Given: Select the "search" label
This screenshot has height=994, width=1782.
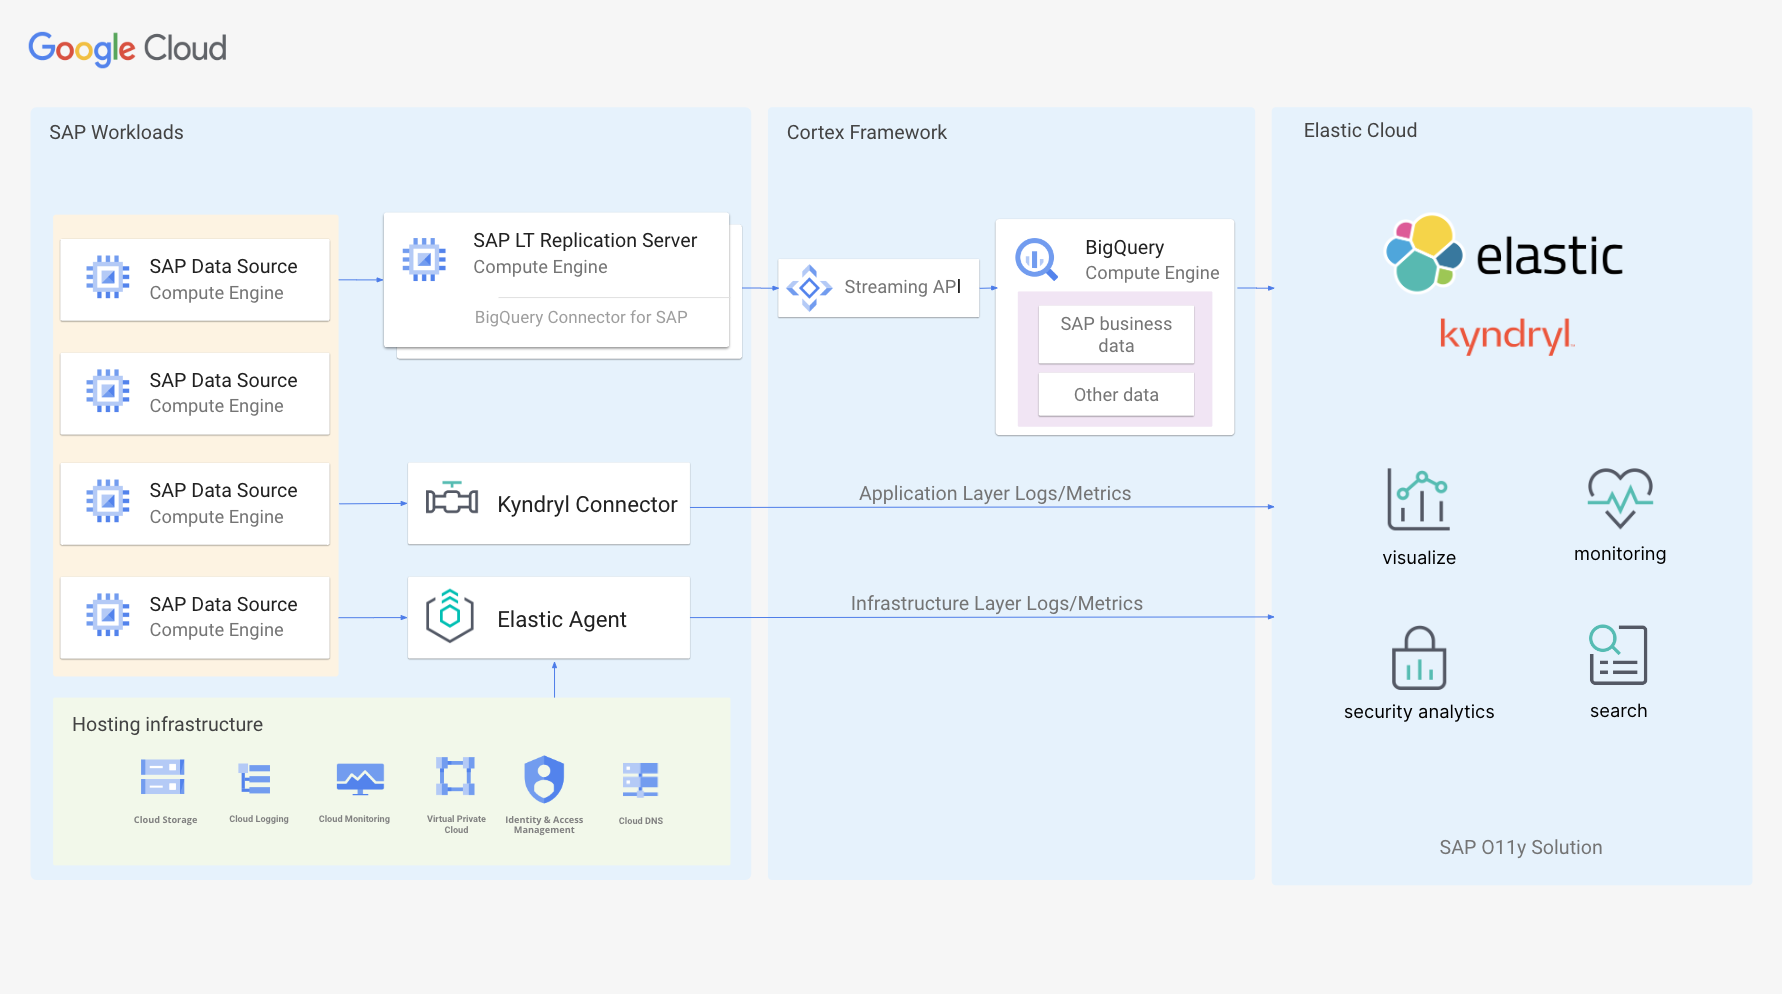Looking at the screenshot, I should tap(1618, 711).
